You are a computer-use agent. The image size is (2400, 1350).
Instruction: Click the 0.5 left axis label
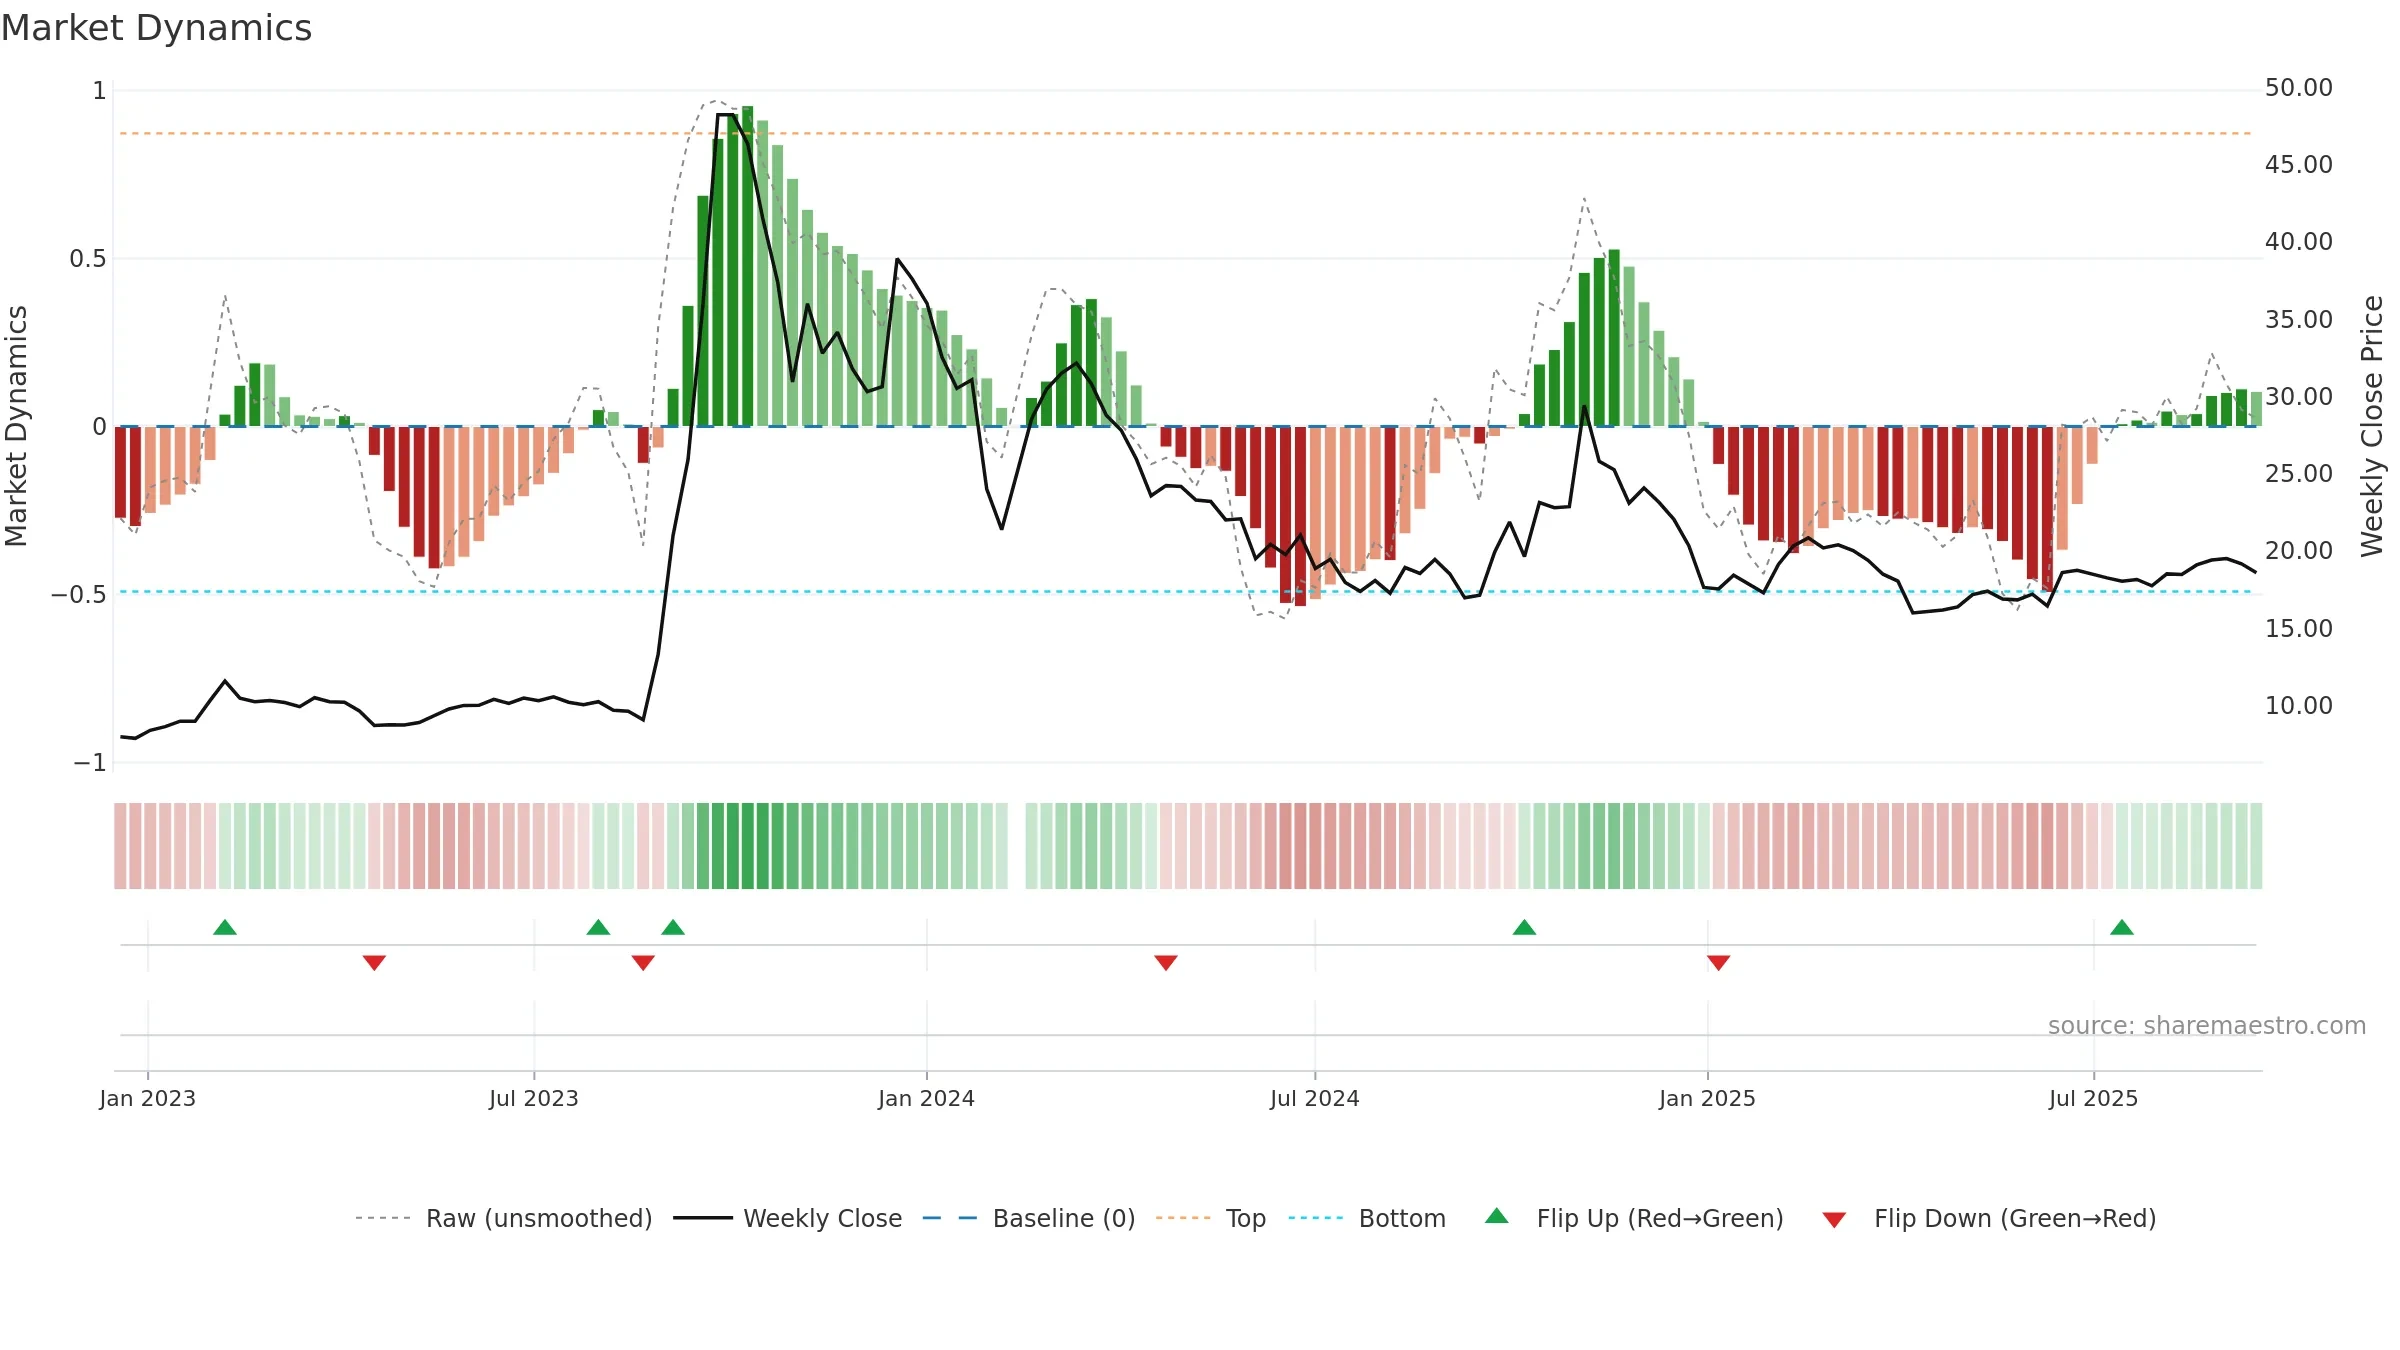88,259
